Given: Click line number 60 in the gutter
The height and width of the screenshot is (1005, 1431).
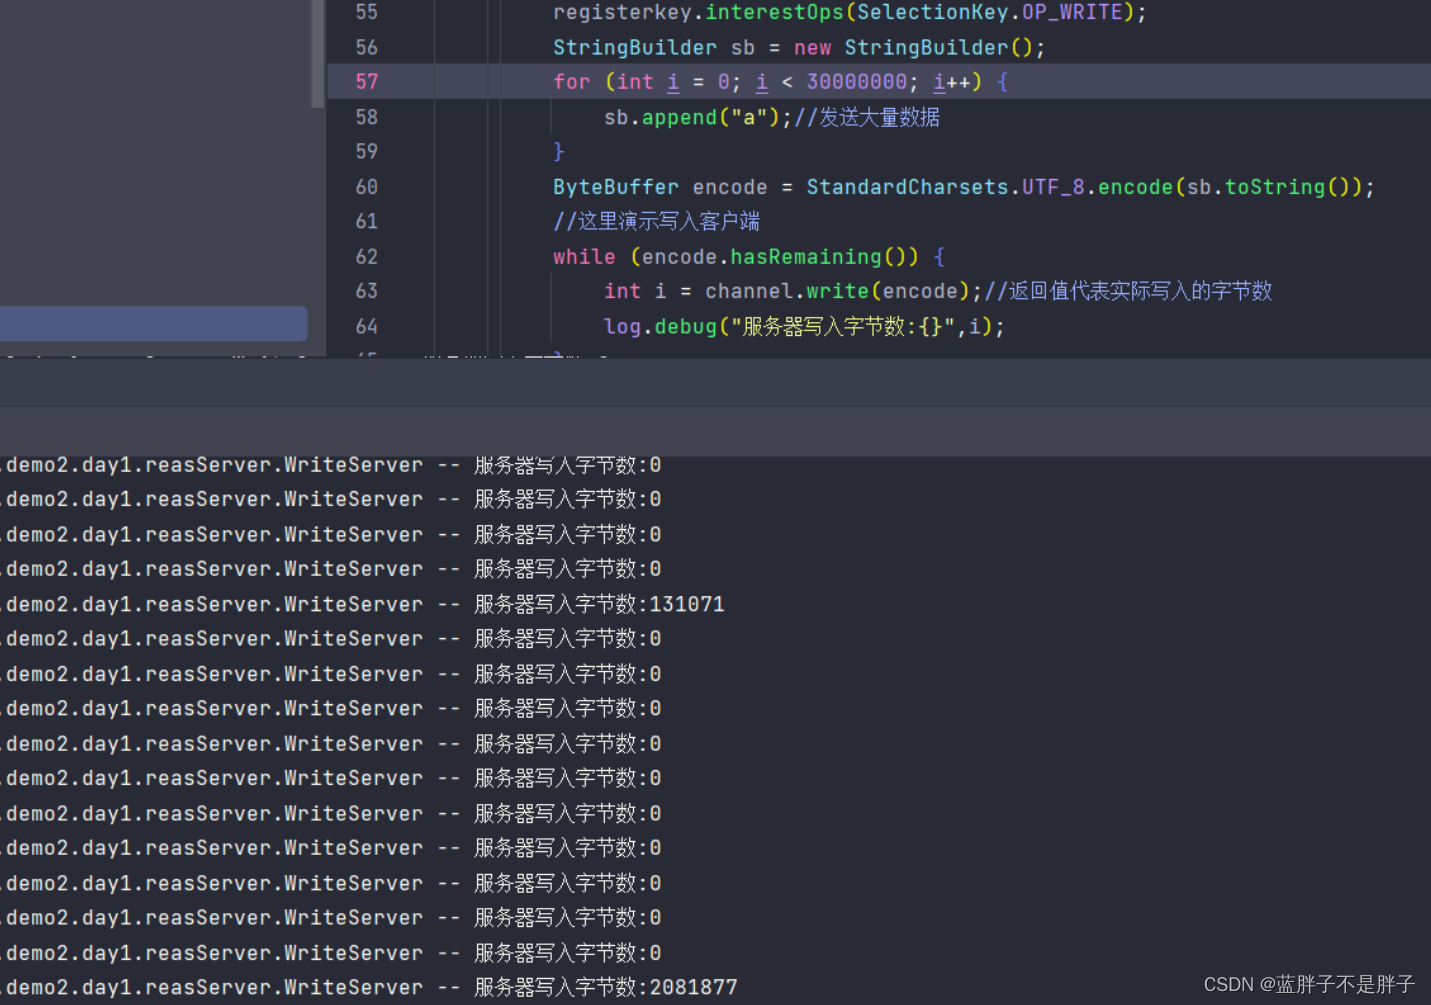Looking at the screenshot, I should (367, 187).
